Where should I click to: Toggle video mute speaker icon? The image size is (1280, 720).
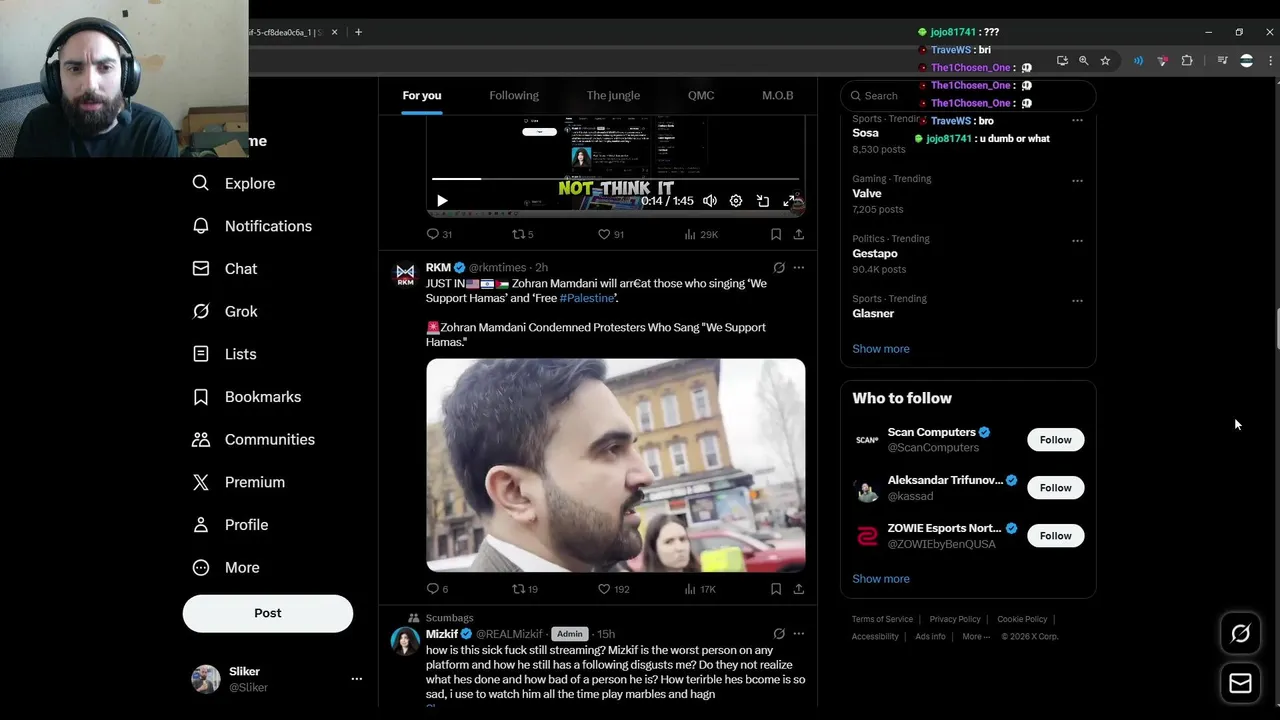[x=710, y=201]
